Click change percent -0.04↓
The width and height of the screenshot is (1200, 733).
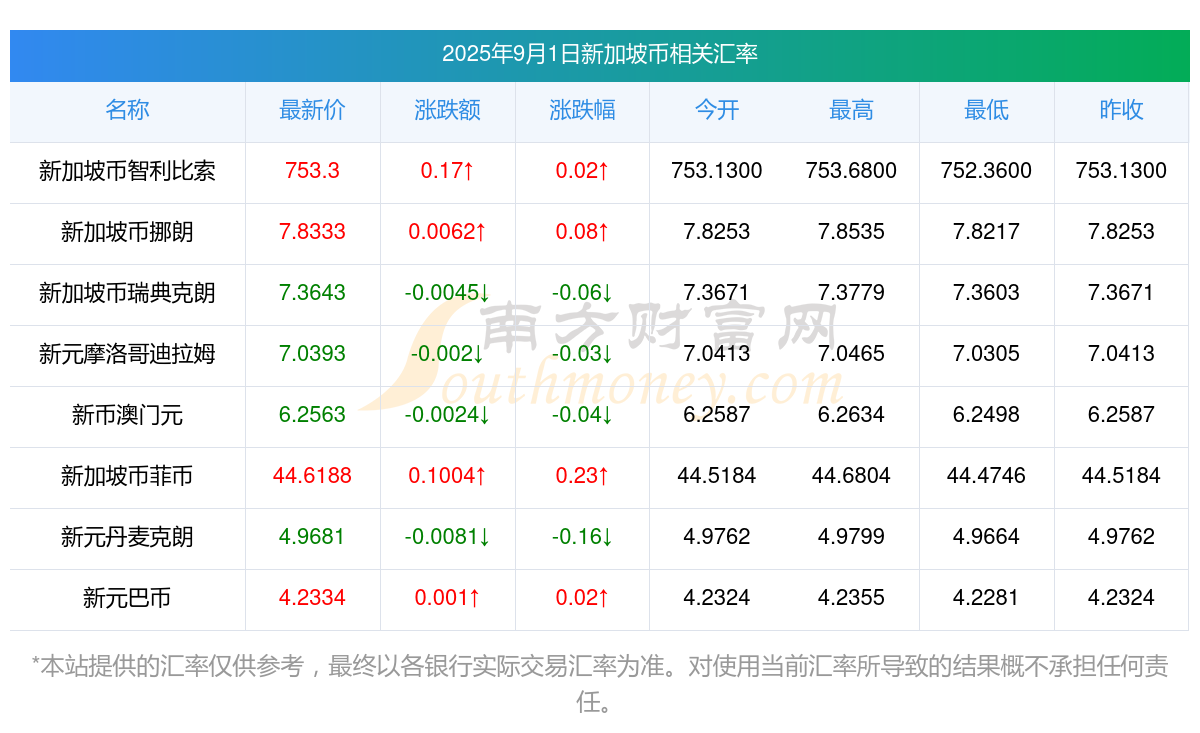coord(582,415)
